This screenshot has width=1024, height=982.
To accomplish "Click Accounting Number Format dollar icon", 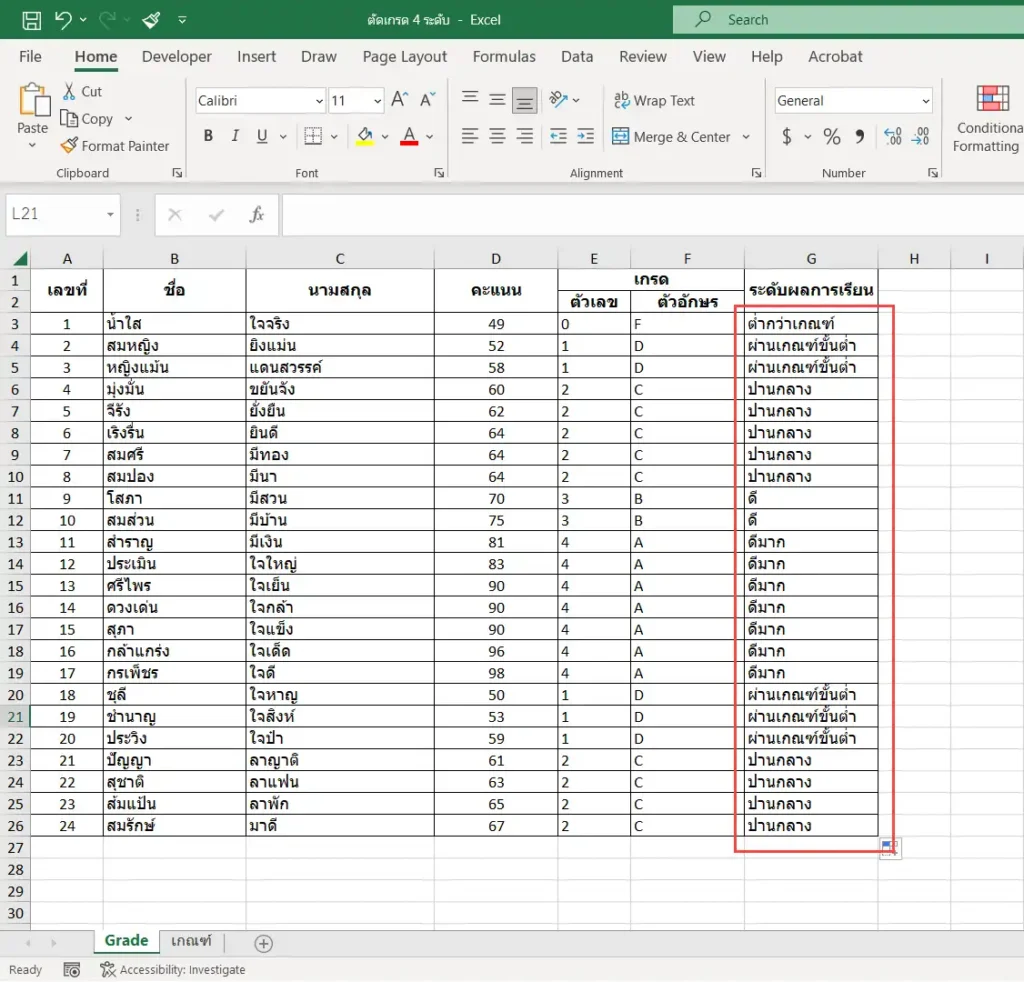I will tap(787, 136).
